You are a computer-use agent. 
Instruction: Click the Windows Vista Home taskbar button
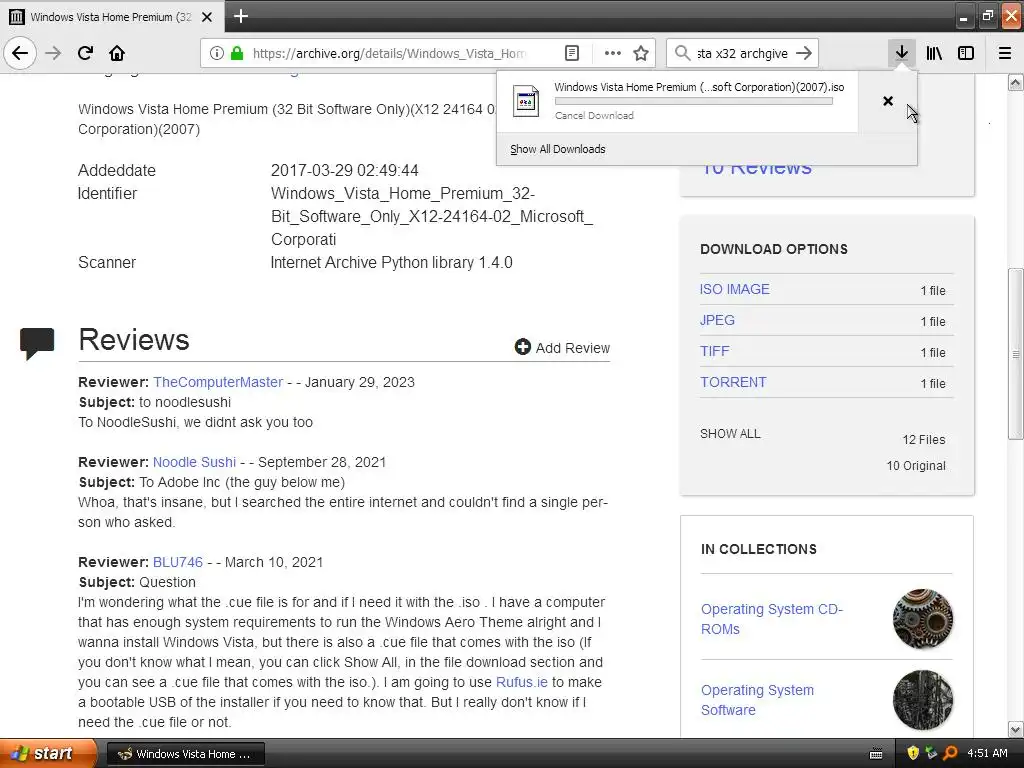click(185, 754)
